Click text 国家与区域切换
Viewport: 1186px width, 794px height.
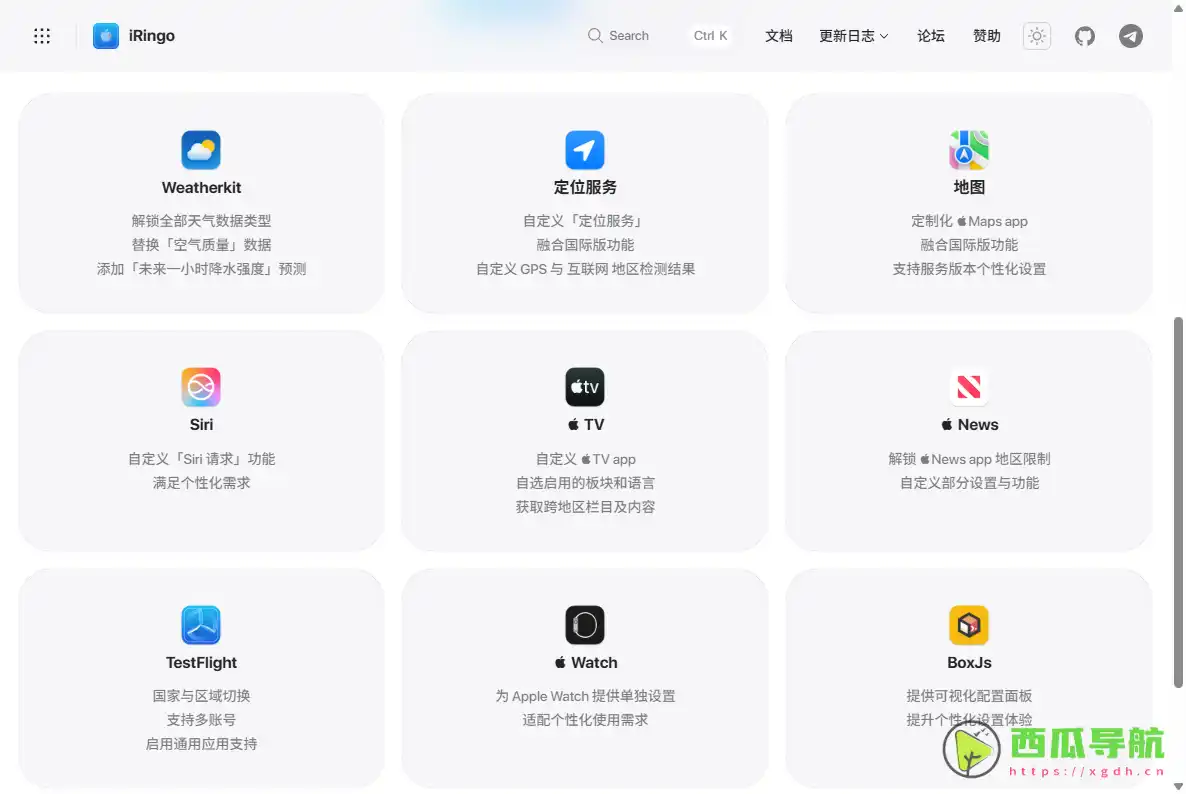[201, 696]
